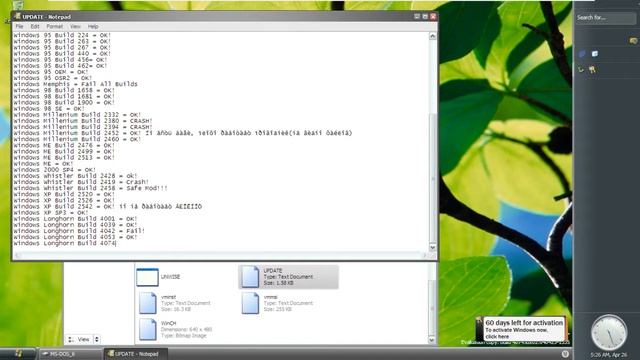Click Notepad's vertical scroll down arrow
The image size is (640, 360).
click(x=433, y=247)
